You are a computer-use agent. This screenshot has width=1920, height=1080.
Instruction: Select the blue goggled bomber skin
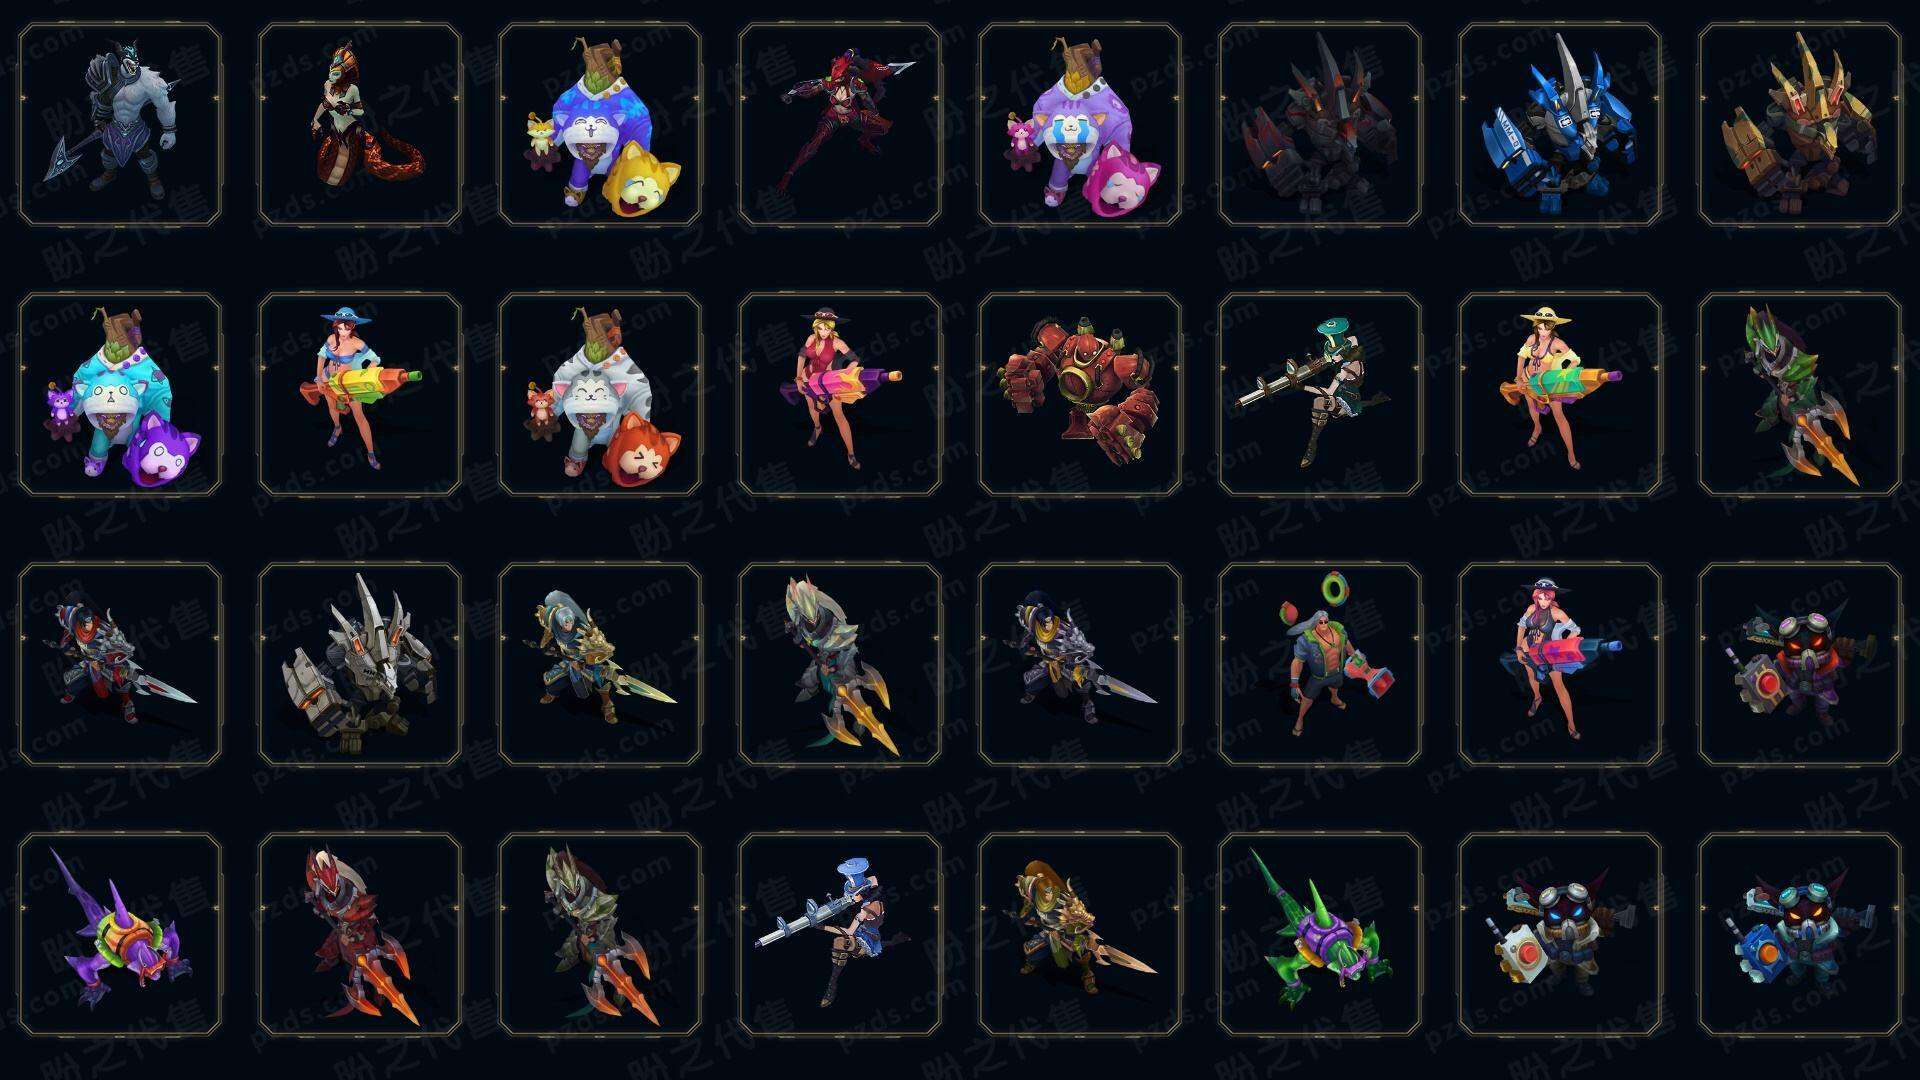tap(1800, 934)
